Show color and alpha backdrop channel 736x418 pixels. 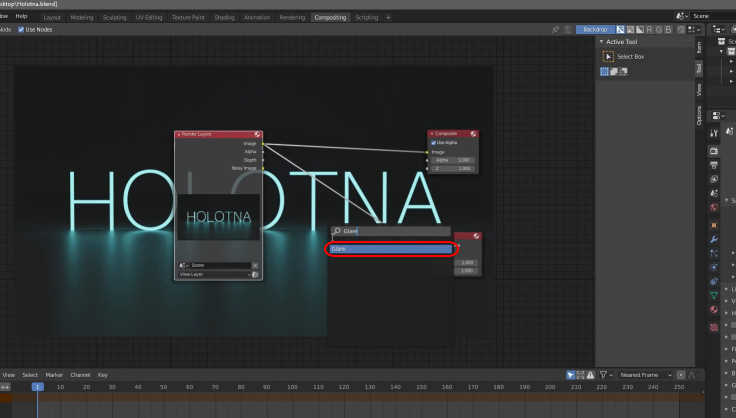621,29
